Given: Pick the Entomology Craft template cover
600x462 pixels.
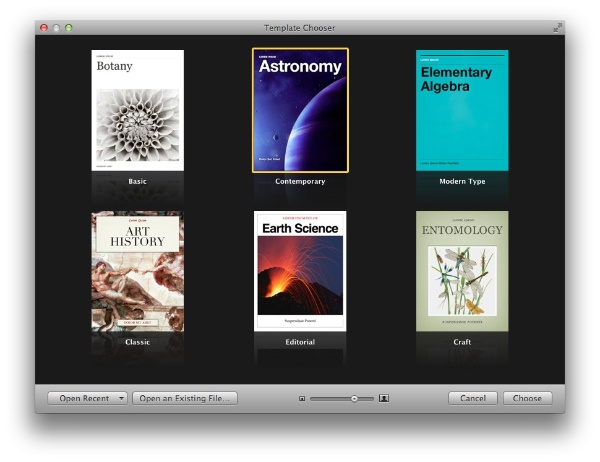Looking at the screenshot, I should tap(462, 271).
